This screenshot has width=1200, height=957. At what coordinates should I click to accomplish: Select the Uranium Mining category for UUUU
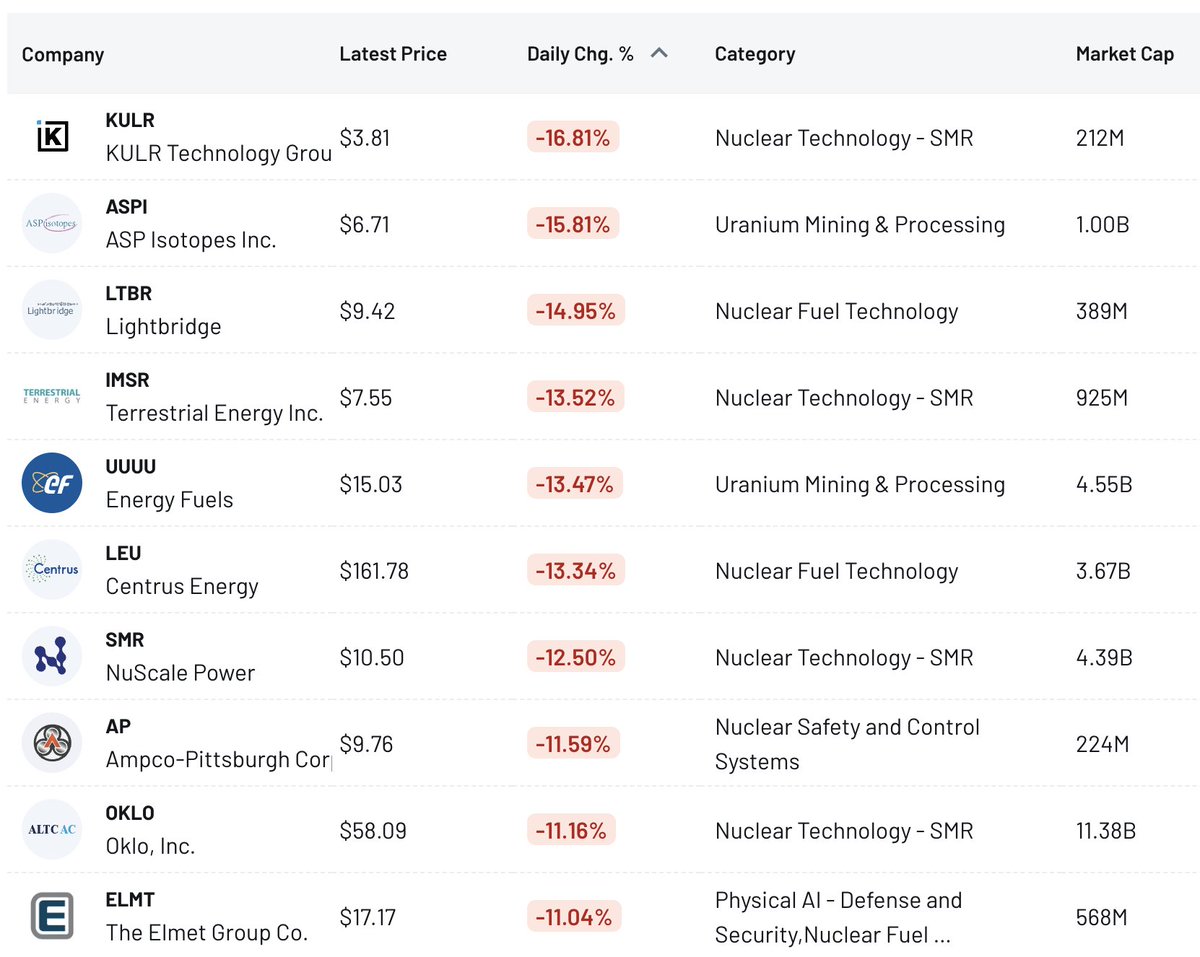pos(860,484)
